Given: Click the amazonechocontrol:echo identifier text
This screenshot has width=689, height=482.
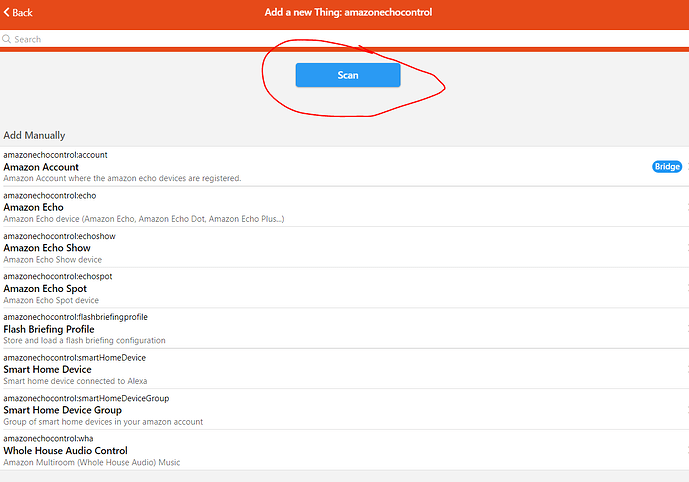Looking at the screenshot, I should pos(50,196).
